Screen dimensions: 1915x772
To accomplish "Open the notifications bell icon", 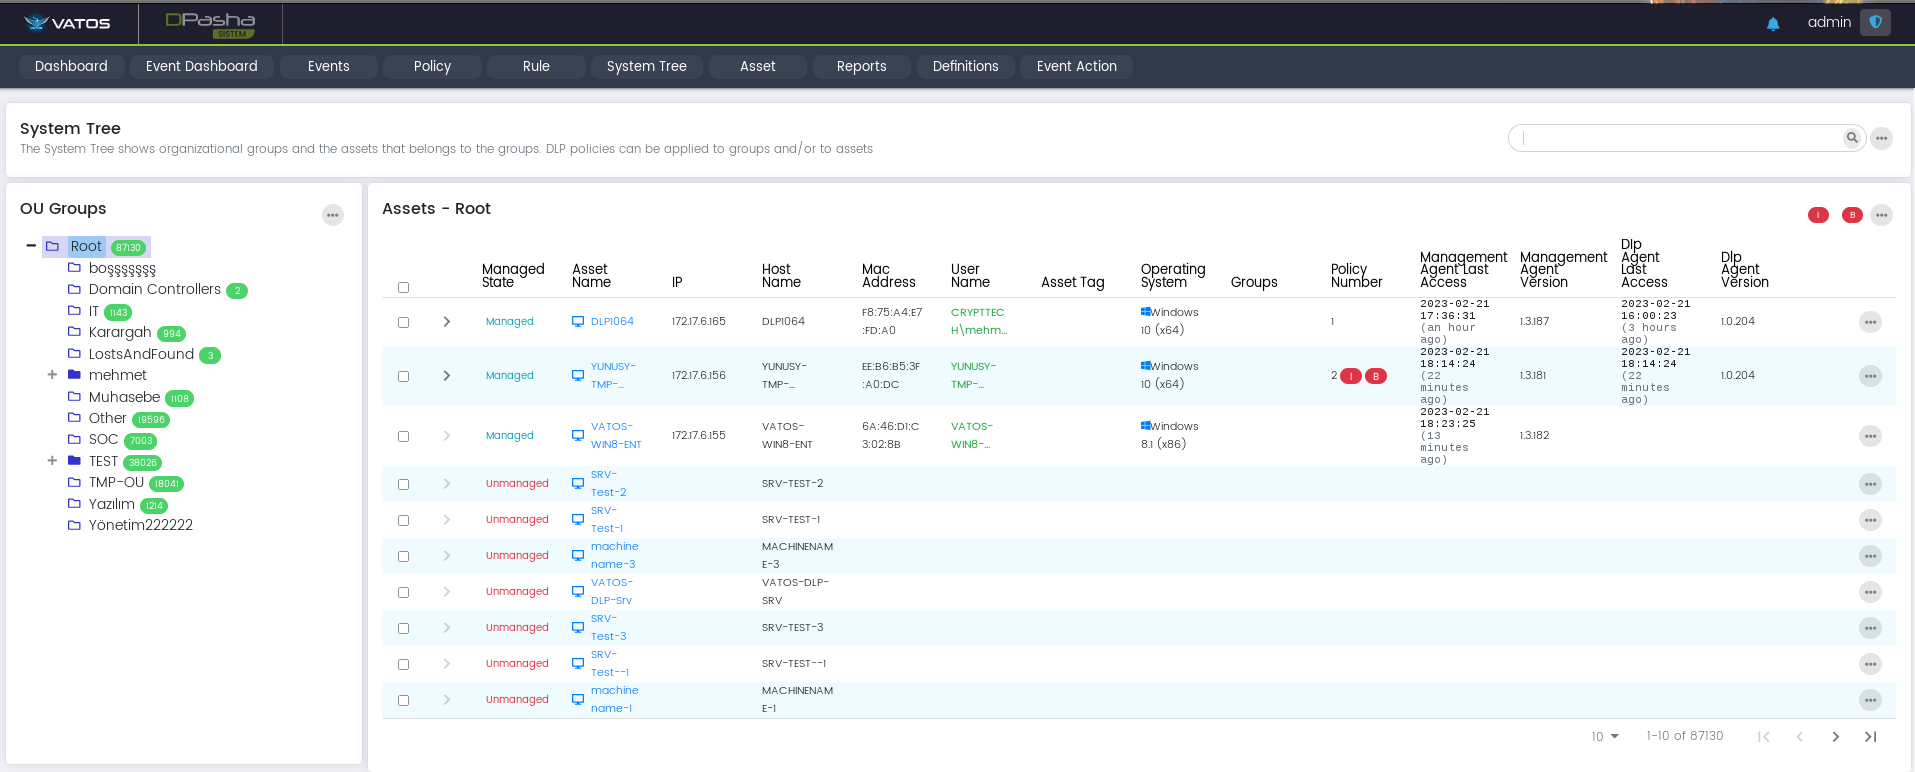I will coord(1773,24).
